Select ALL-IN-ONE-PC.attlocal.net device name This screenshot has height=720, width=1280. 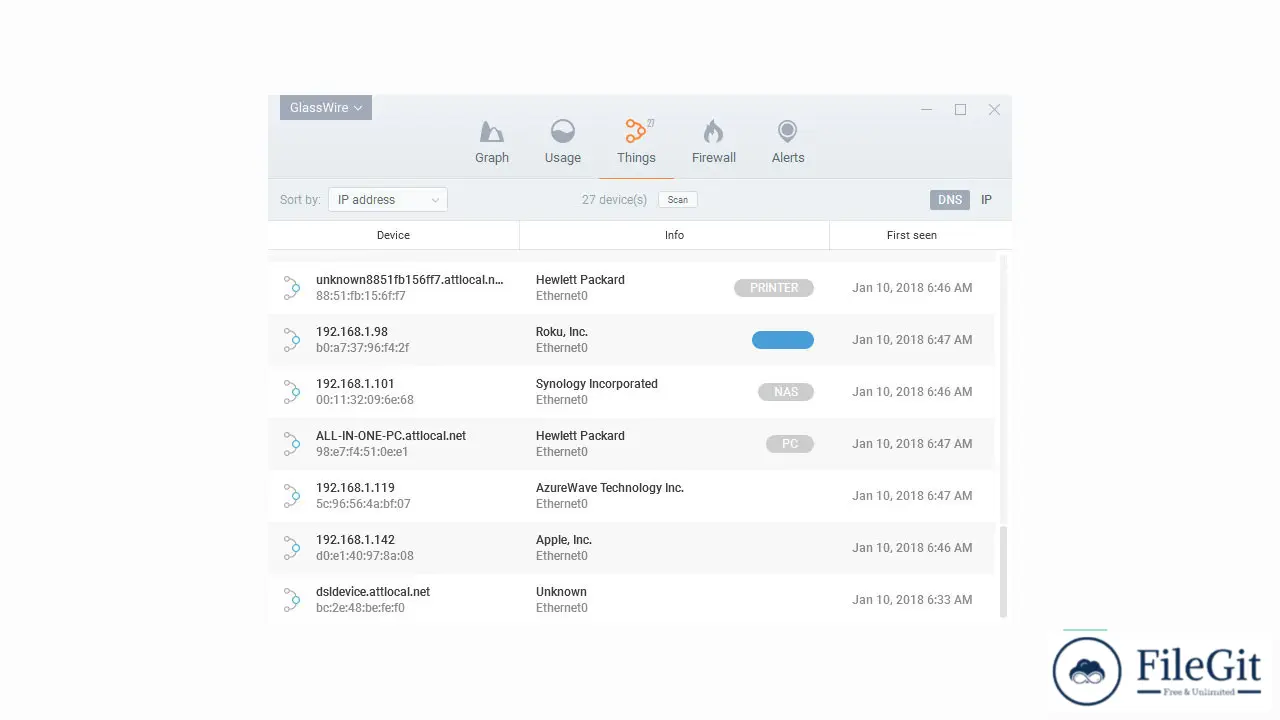[391, 436]
